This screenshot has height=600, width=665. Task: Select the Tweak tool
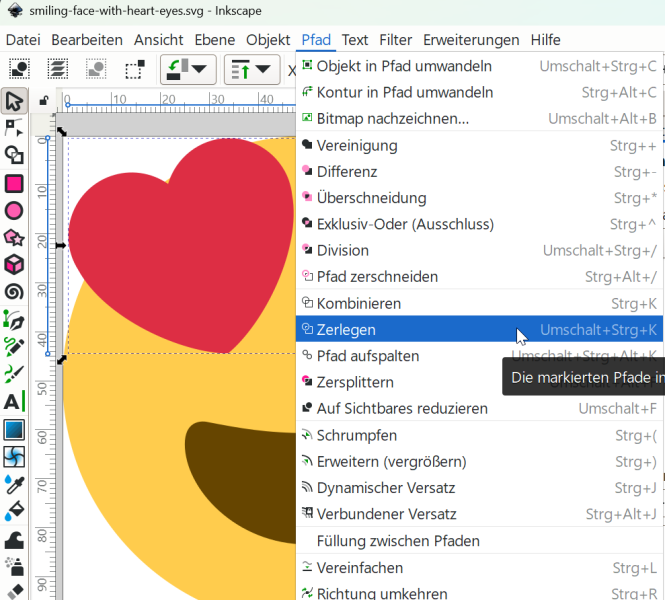(14, 540)
